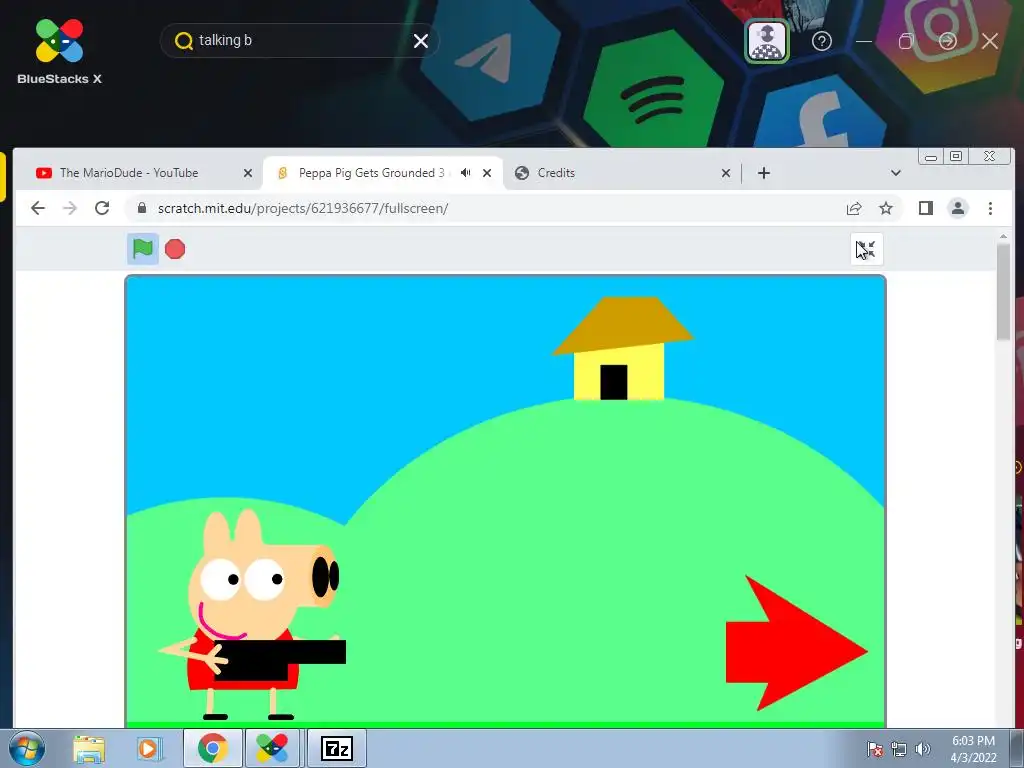
Task: Click the Chrome taskbar icon
Action: pyautogui.click(x=213, y=748)
